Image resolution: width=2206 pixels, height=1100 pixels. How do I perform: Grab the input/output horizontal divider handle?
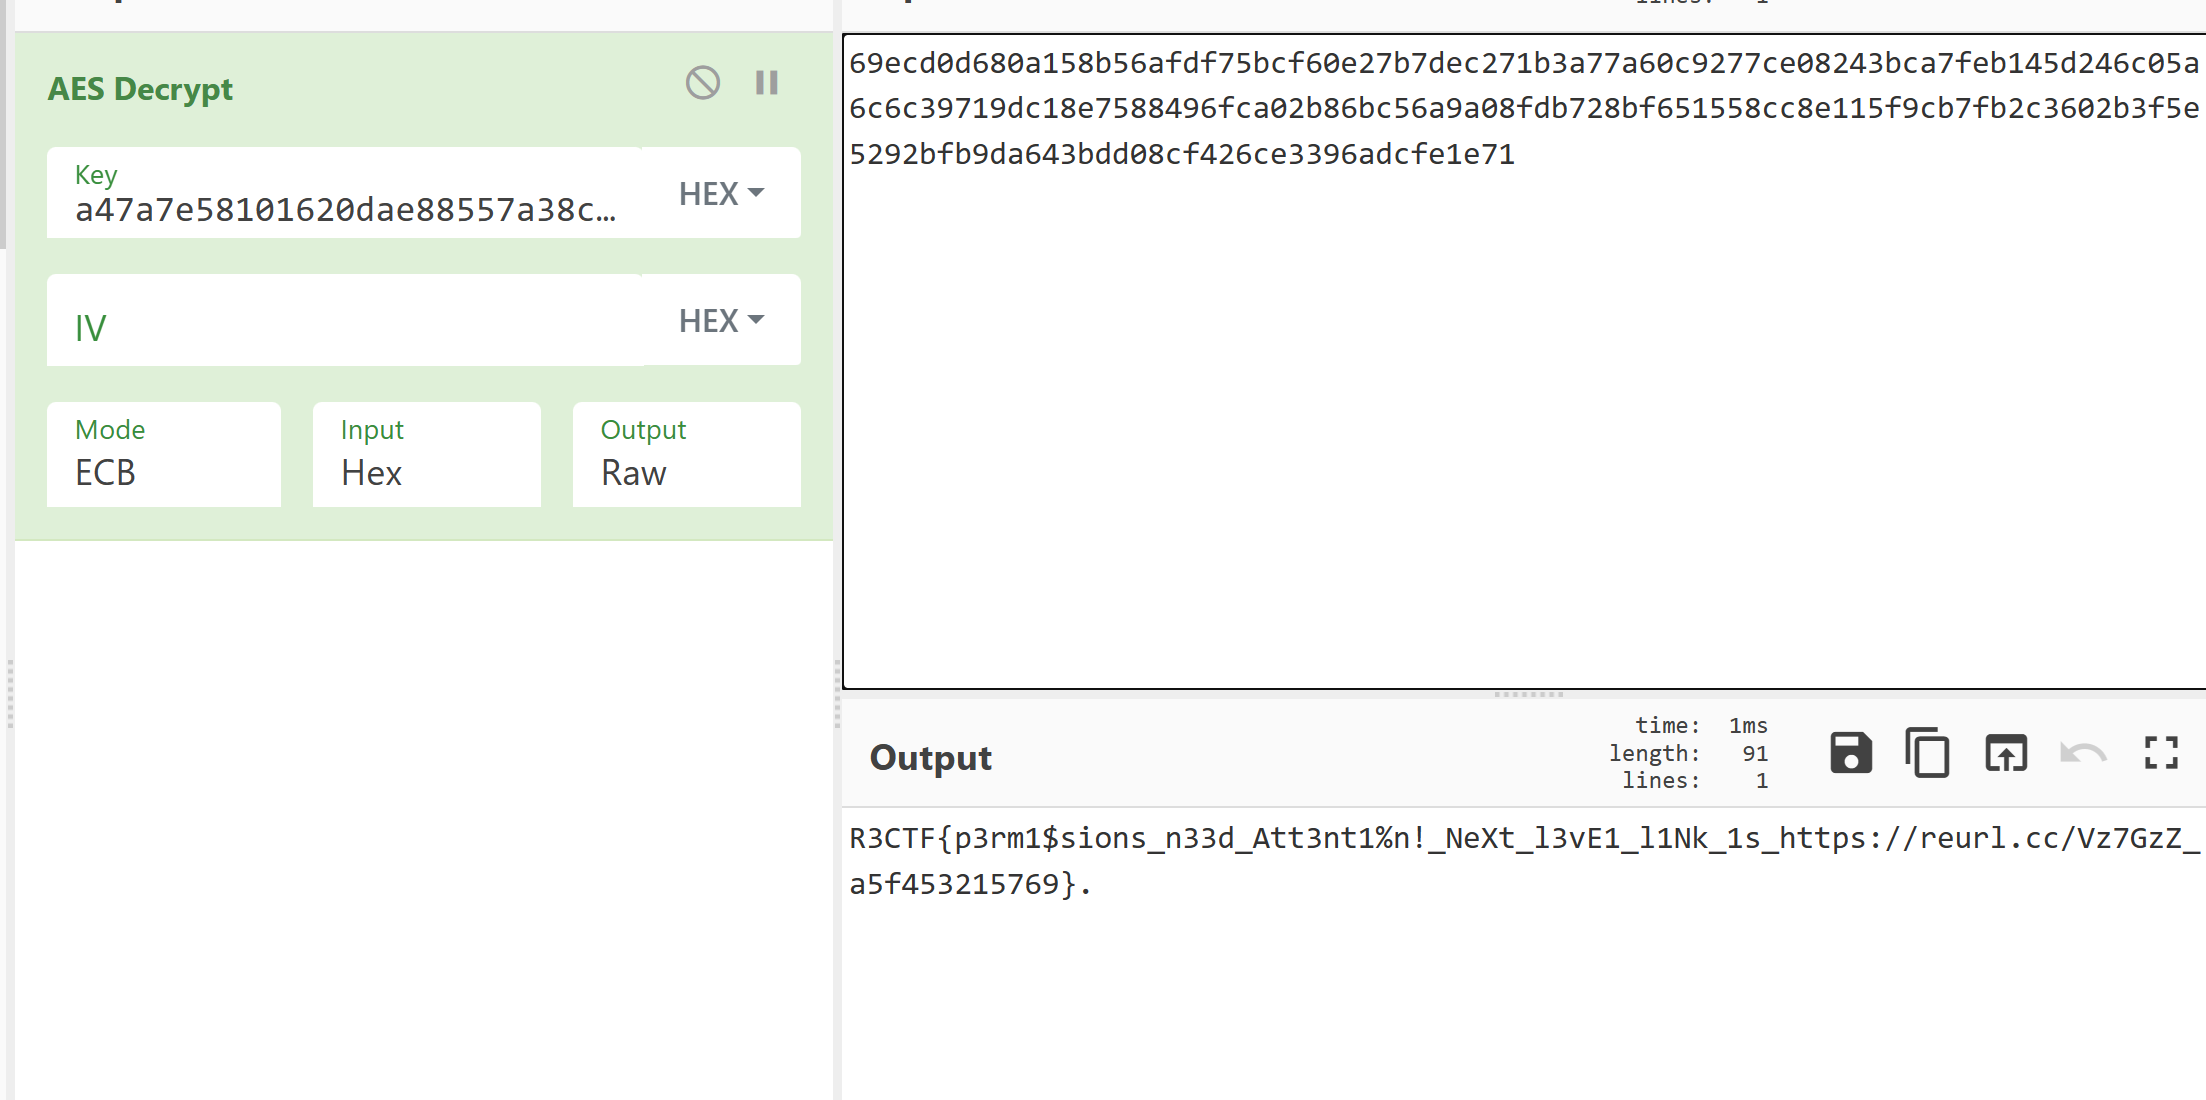coord(1527,694)
